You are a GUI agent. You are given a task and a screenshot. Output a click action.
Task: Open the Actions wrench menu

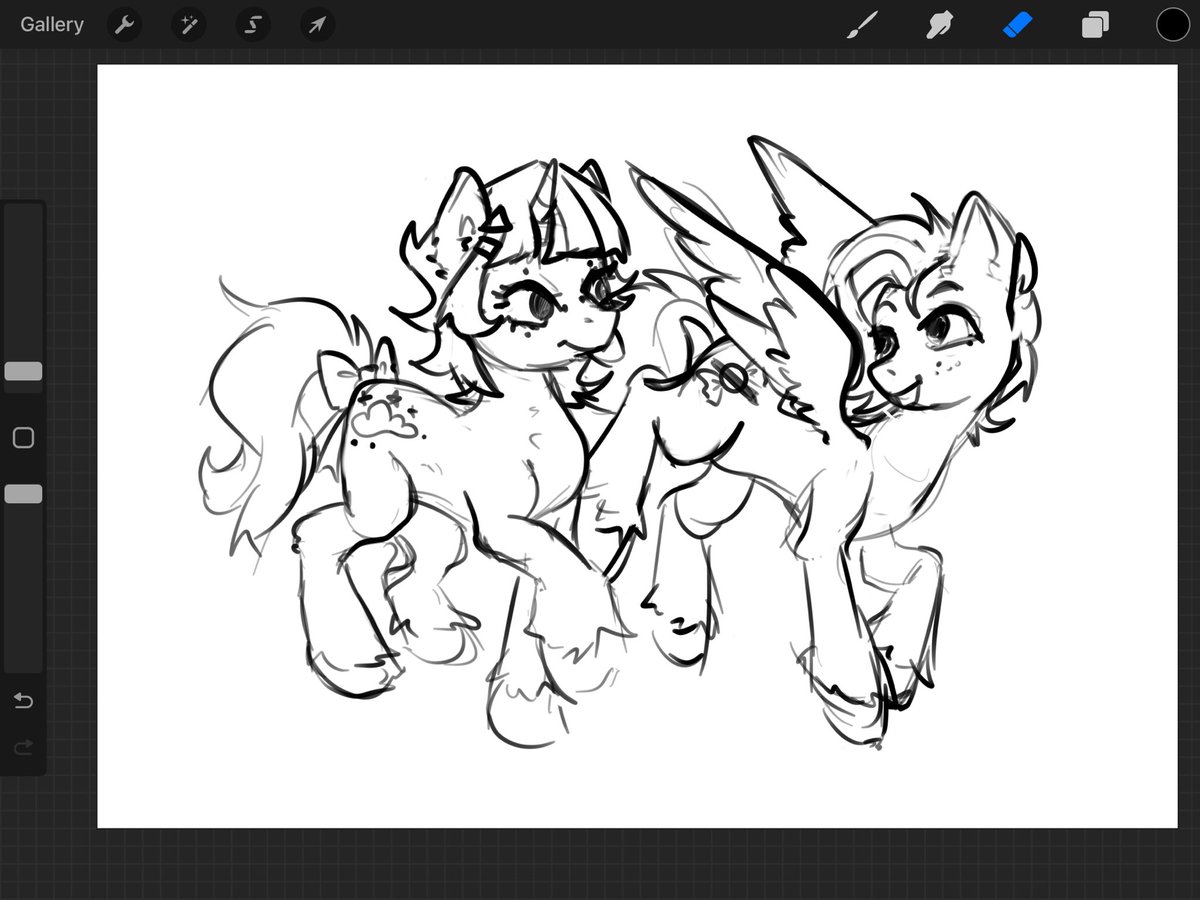(124, 25)
